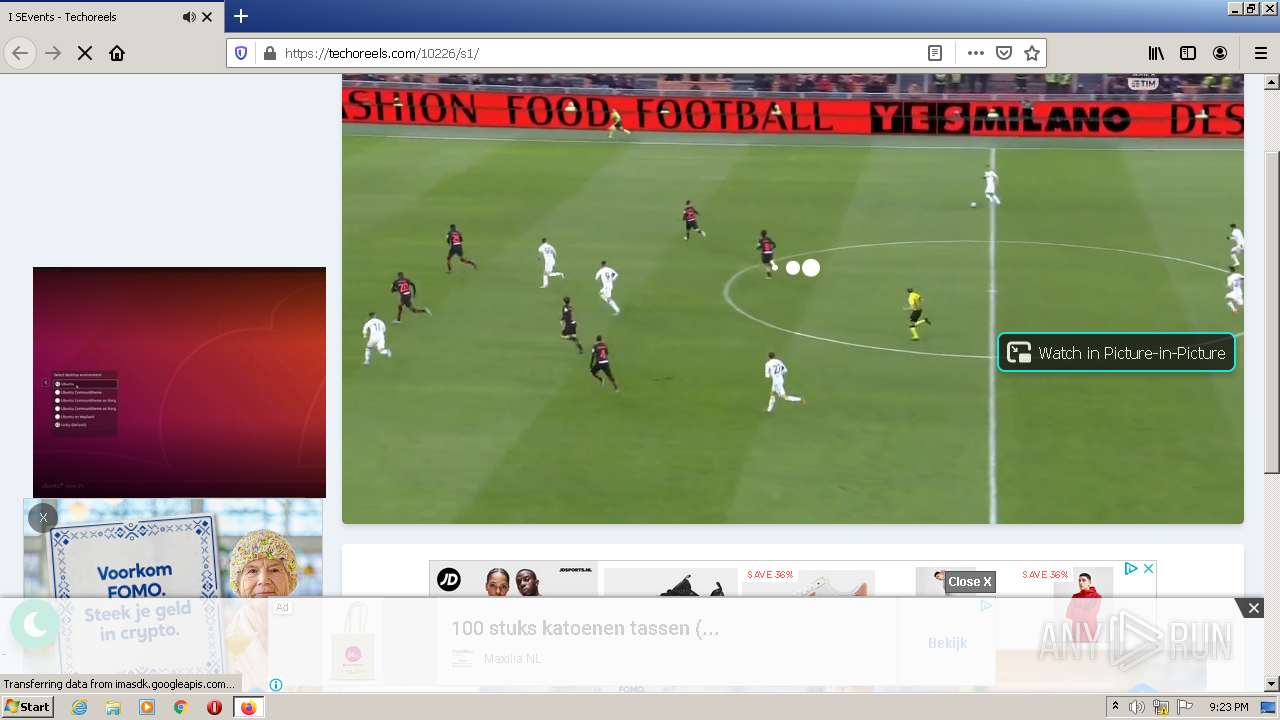Viewport: 1280px width, 720px height.
Task: Close the SEvents - Techoreels tab
Action: pos(207,17)
